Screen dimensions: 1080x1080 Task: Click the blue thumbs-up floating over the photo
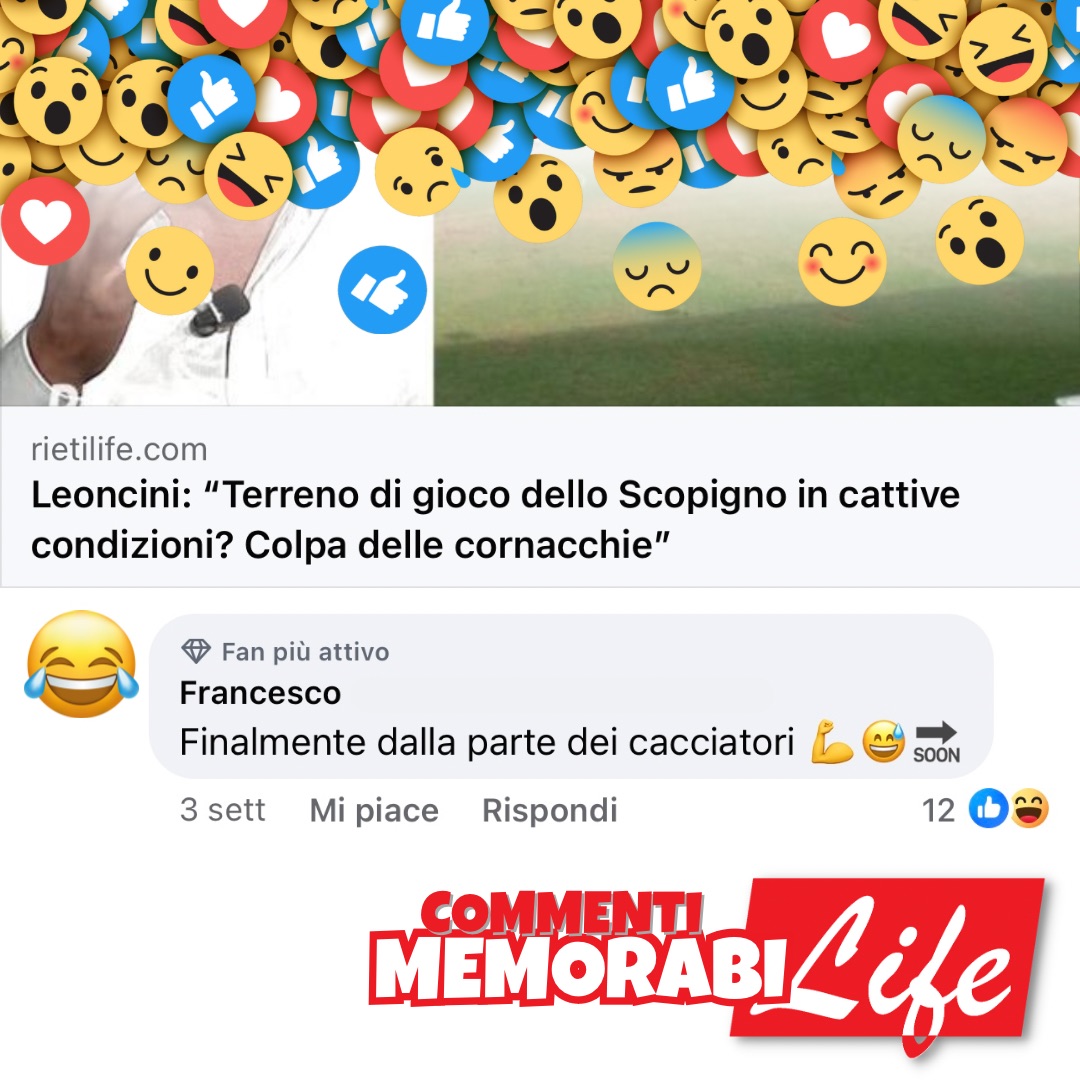pos(382,290)
